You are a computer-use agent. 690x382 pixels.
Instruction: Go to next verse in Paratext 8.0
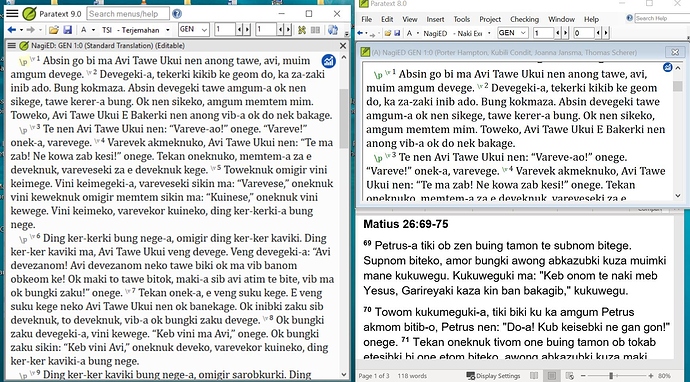pos(606,33)
